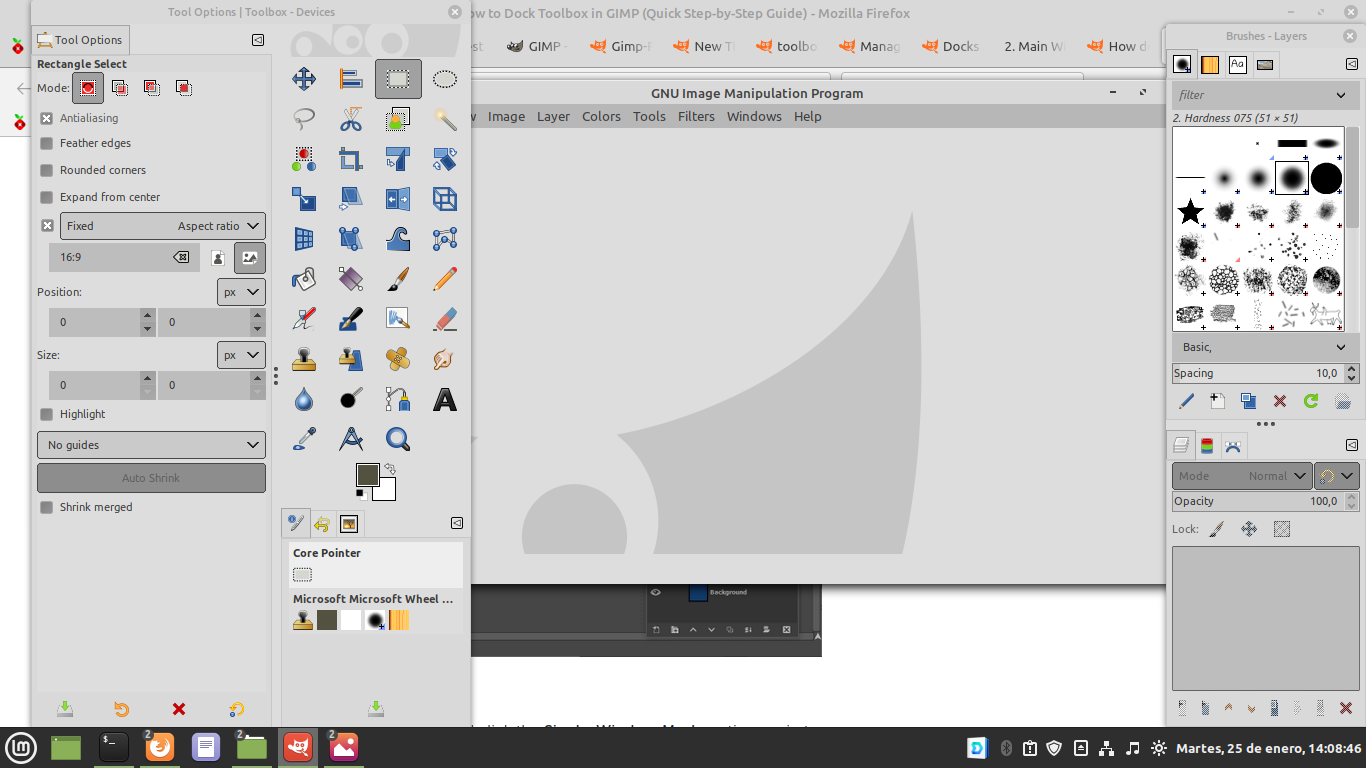The image size is (1366, 768).
Task: Enable the Expand from center checkbox
Action: tap(47, 197)
